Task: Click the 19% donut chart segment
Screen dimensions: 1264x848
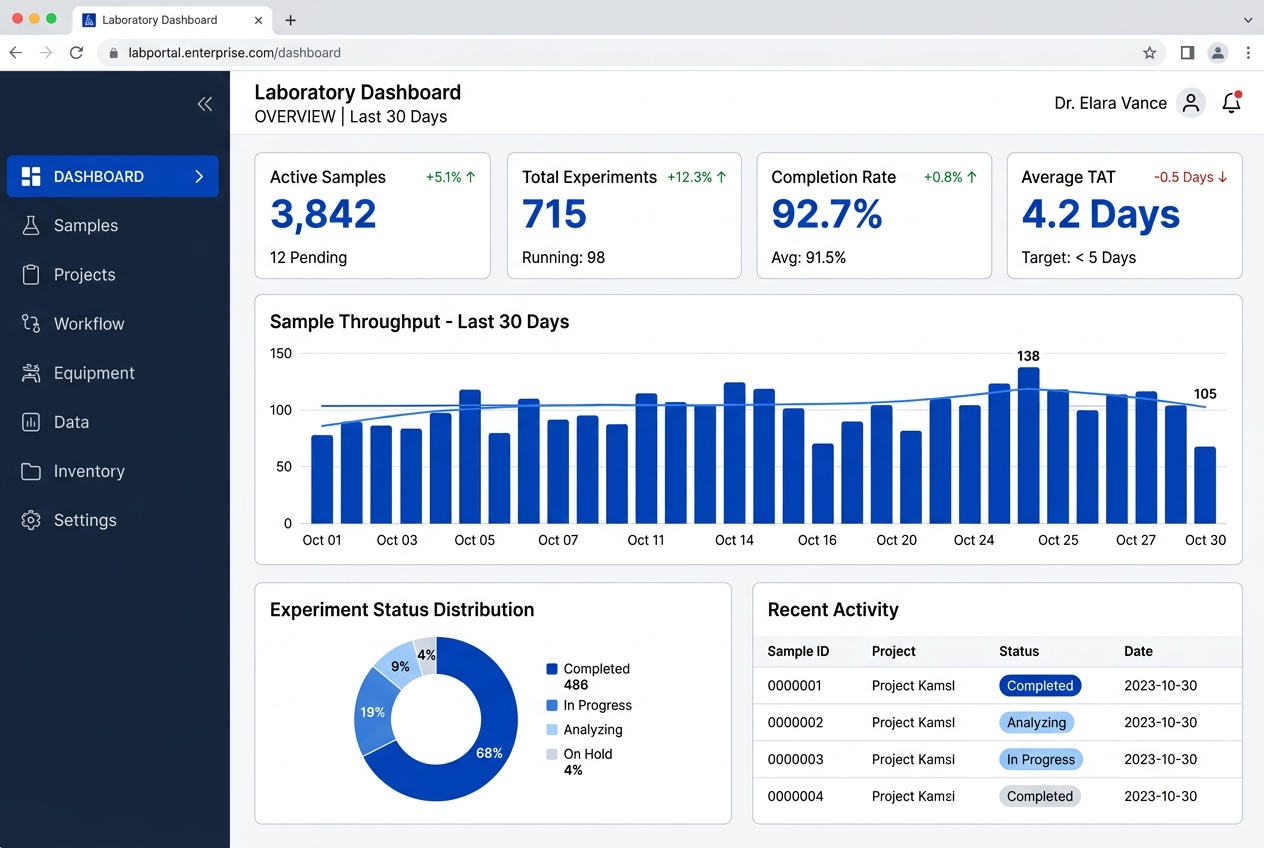Action: pyautogui.click(x=373, y=712)
